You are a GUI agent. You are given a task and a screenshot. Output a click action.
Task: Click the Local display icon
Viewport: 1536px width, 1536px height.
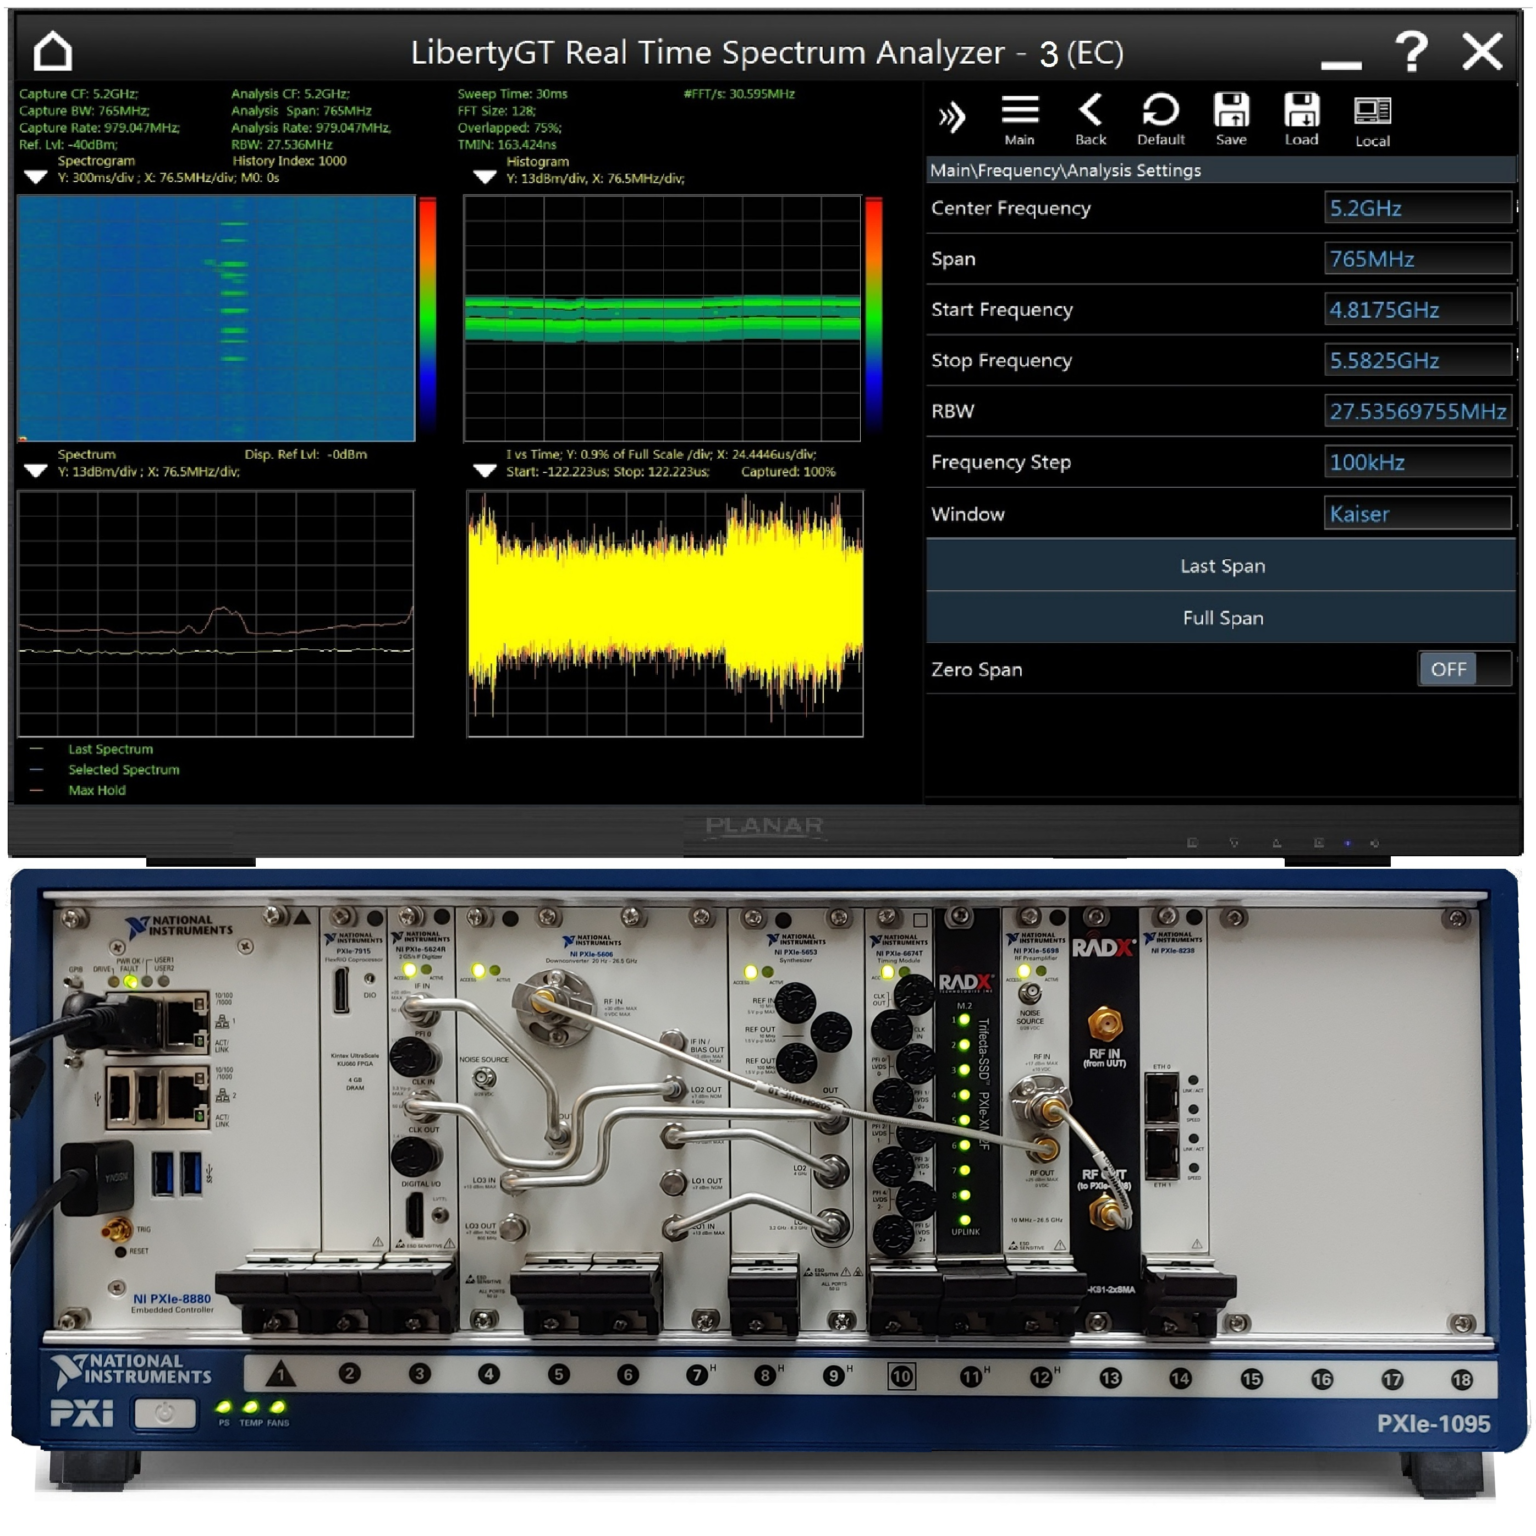point(1372,110)
